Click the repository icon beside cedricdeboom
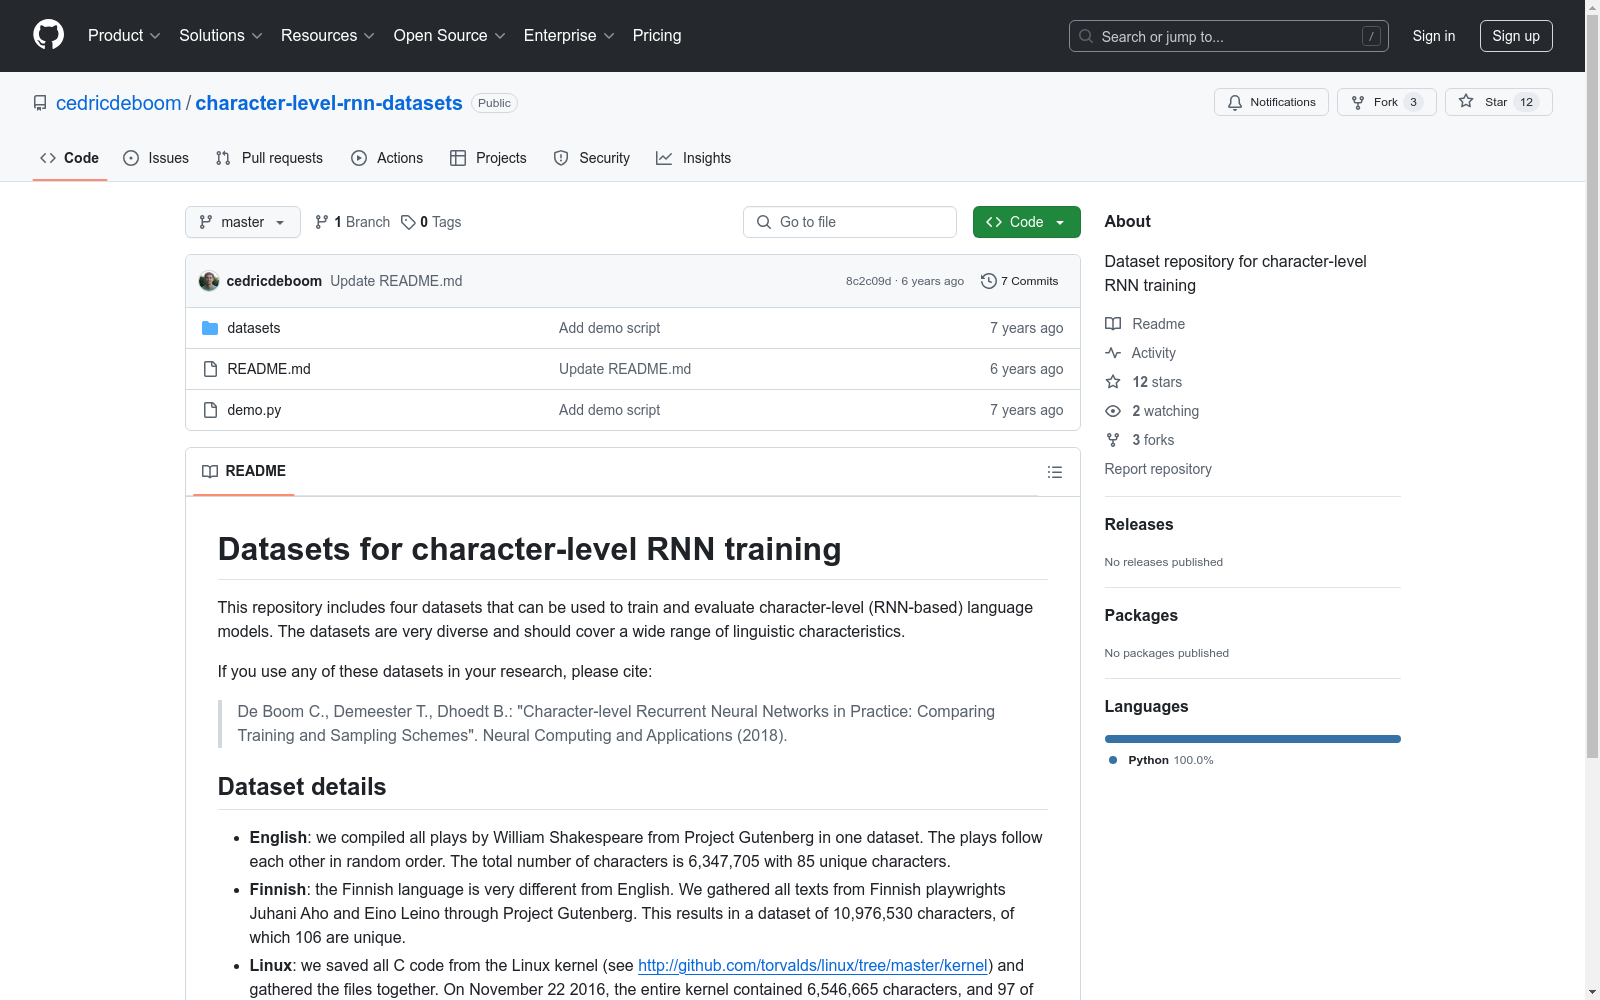The width and height of the screenshot is (1600, 1000). pyautogui.click(x=40, y=103)
